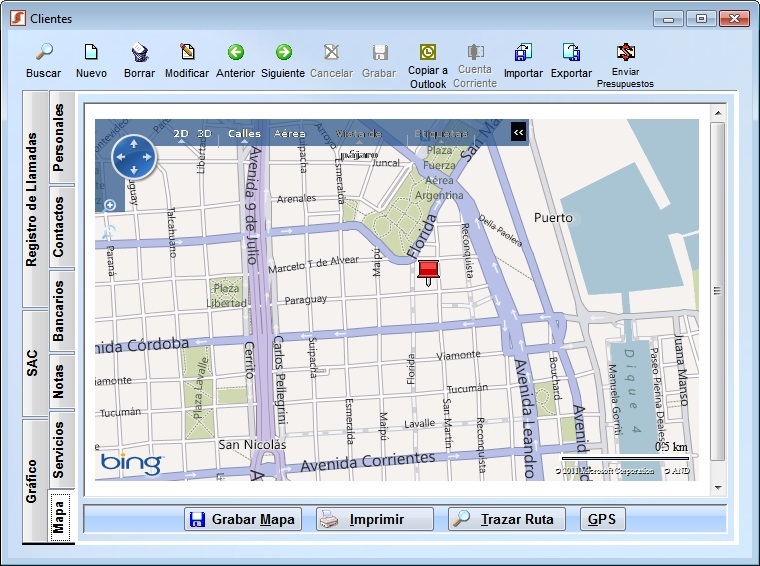Click the map zoom-in plus button
The width and height of the screenshot is (760, 566).
(x=110, y=205)
